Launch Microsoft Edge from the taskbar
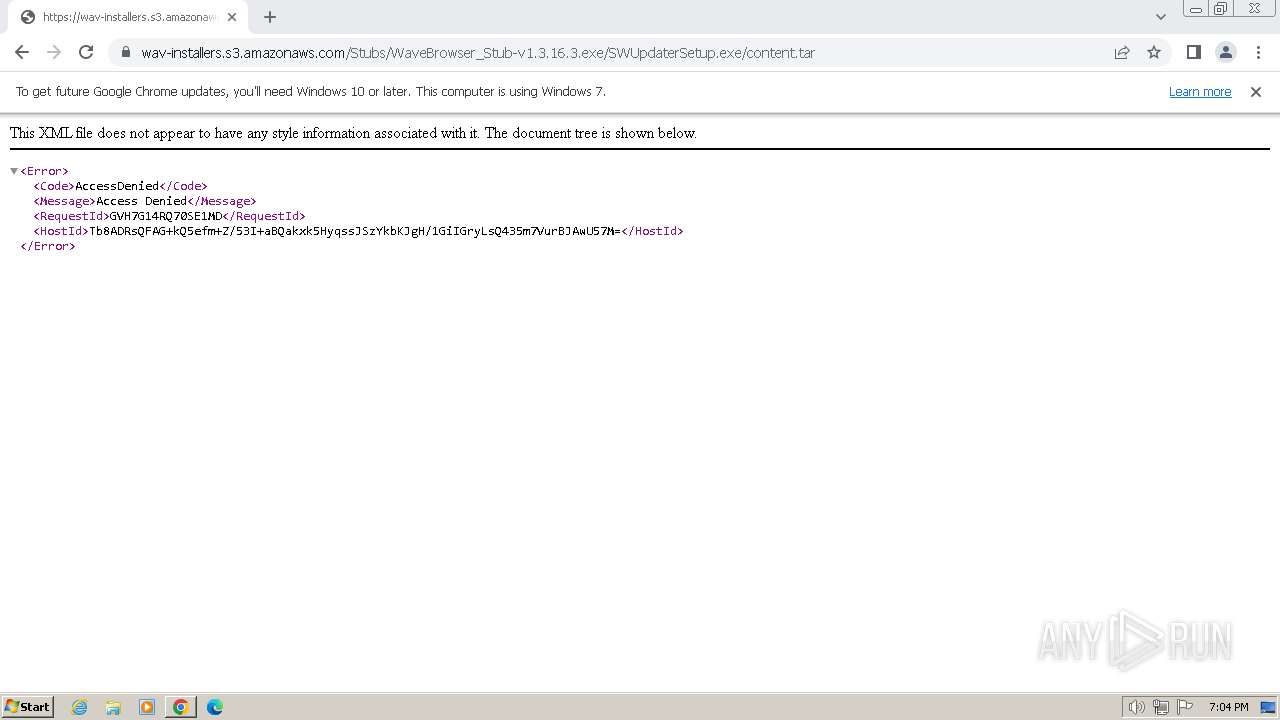The height and width of the screenshot is (720, 1280). pyautogui.click(x=215, y=707)
